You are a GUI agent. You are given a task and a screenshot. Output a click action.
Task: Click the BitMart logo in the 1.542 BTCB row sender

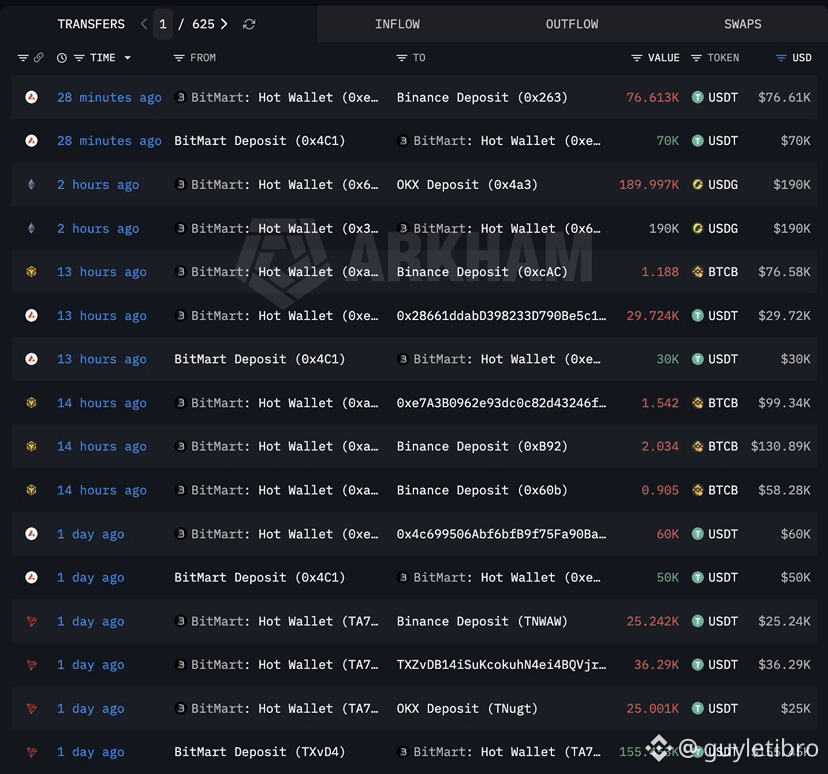[181, 403]
